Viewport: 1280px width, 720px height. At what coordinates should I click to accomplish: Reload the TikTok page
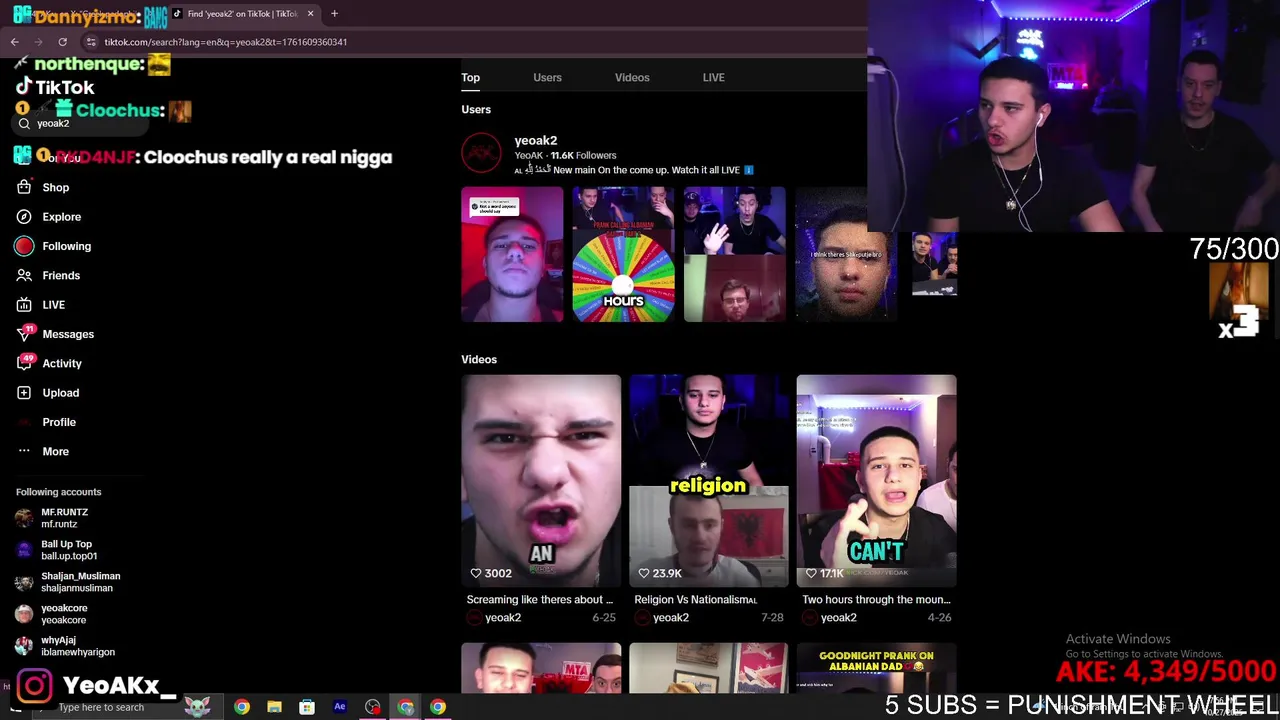tap(62, 42)
